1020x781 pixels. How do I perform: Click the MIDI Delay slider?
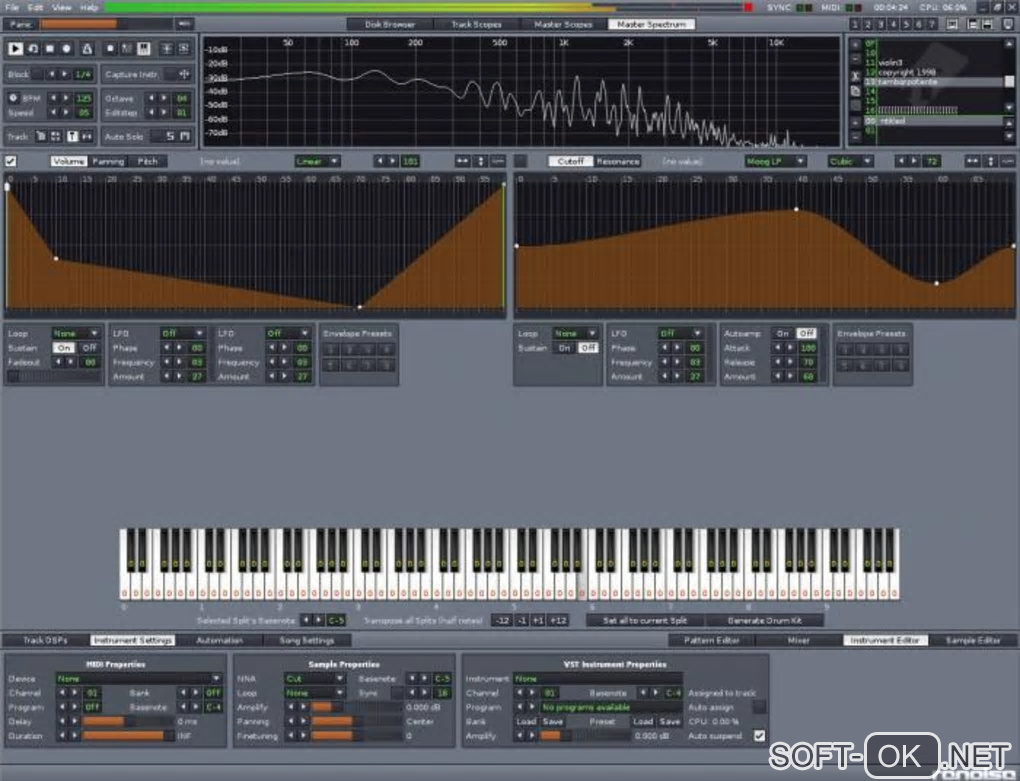point(128,722)
